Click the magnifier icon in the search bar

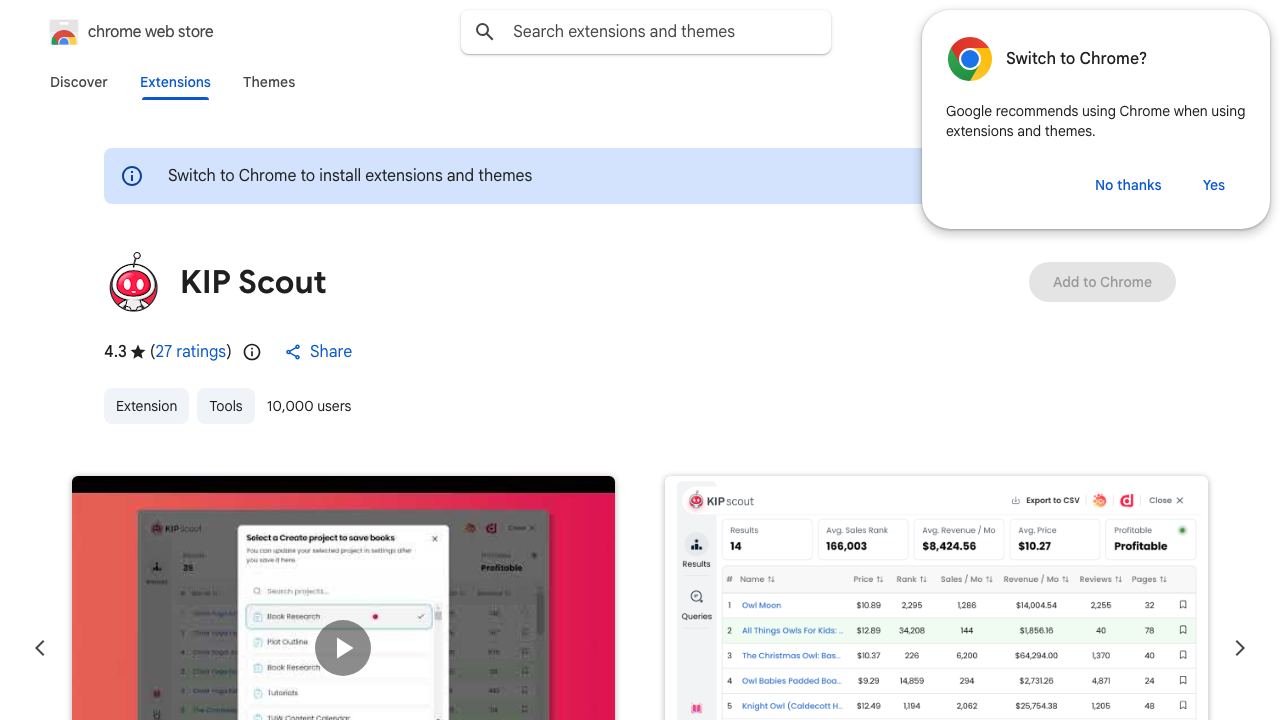(x=485, y=32)
